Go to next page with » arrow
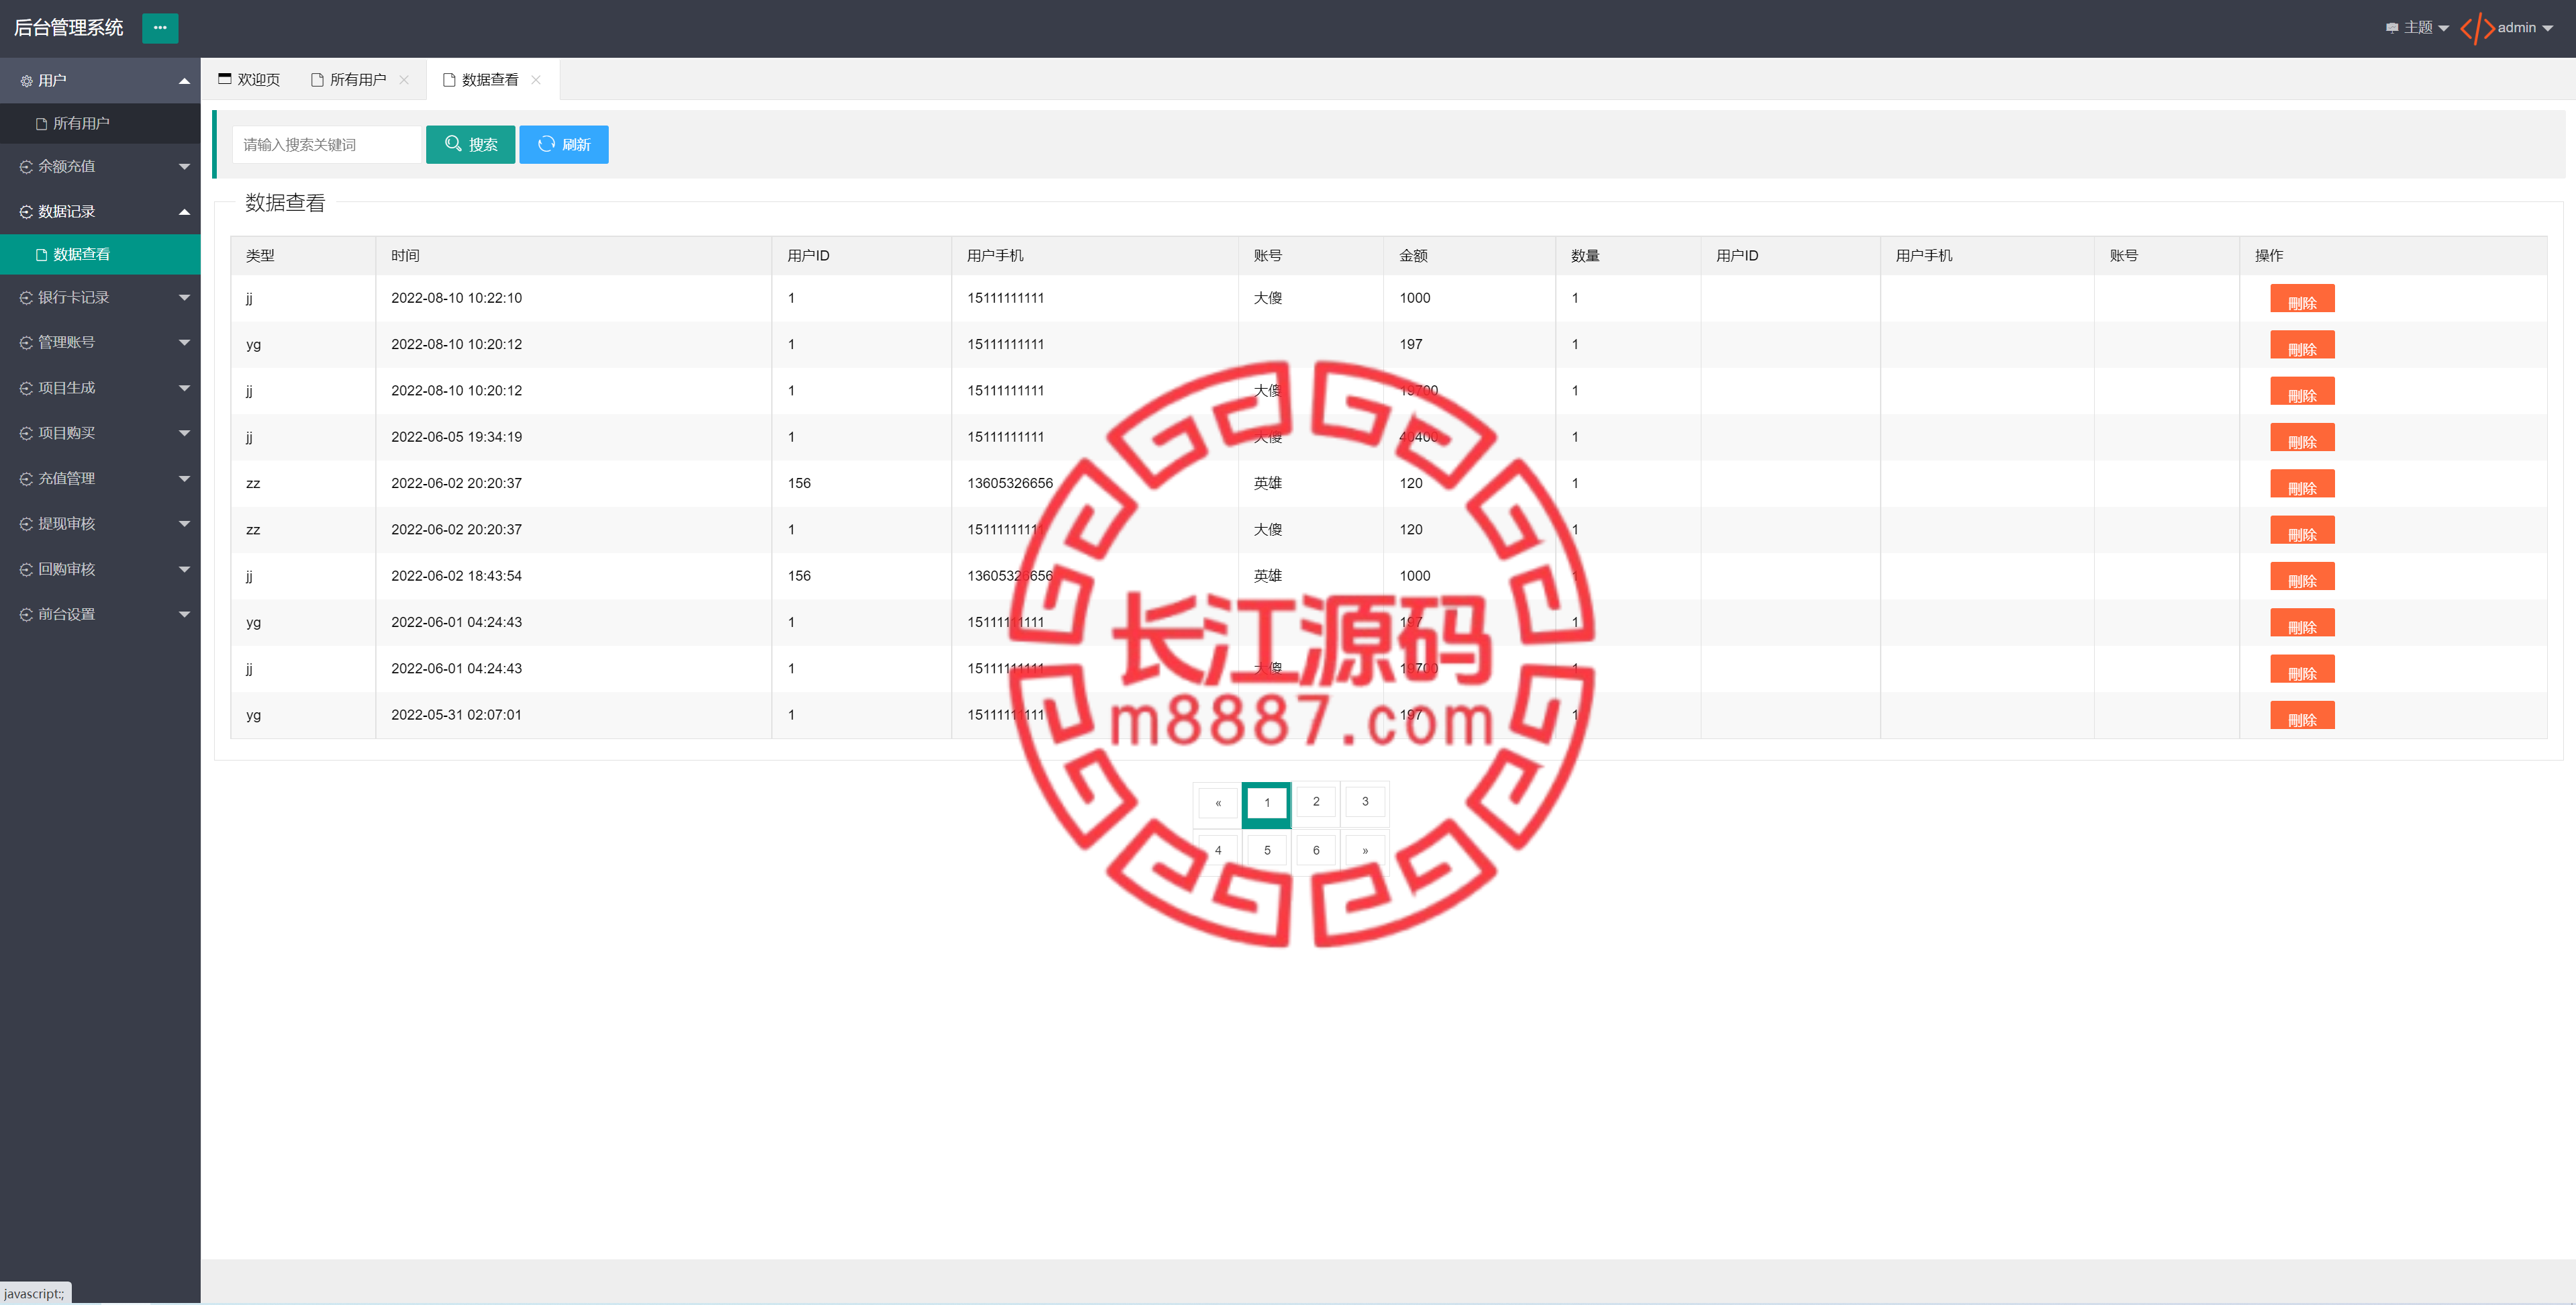Screen dimensions: 2576x1305 pos(1365,851)
